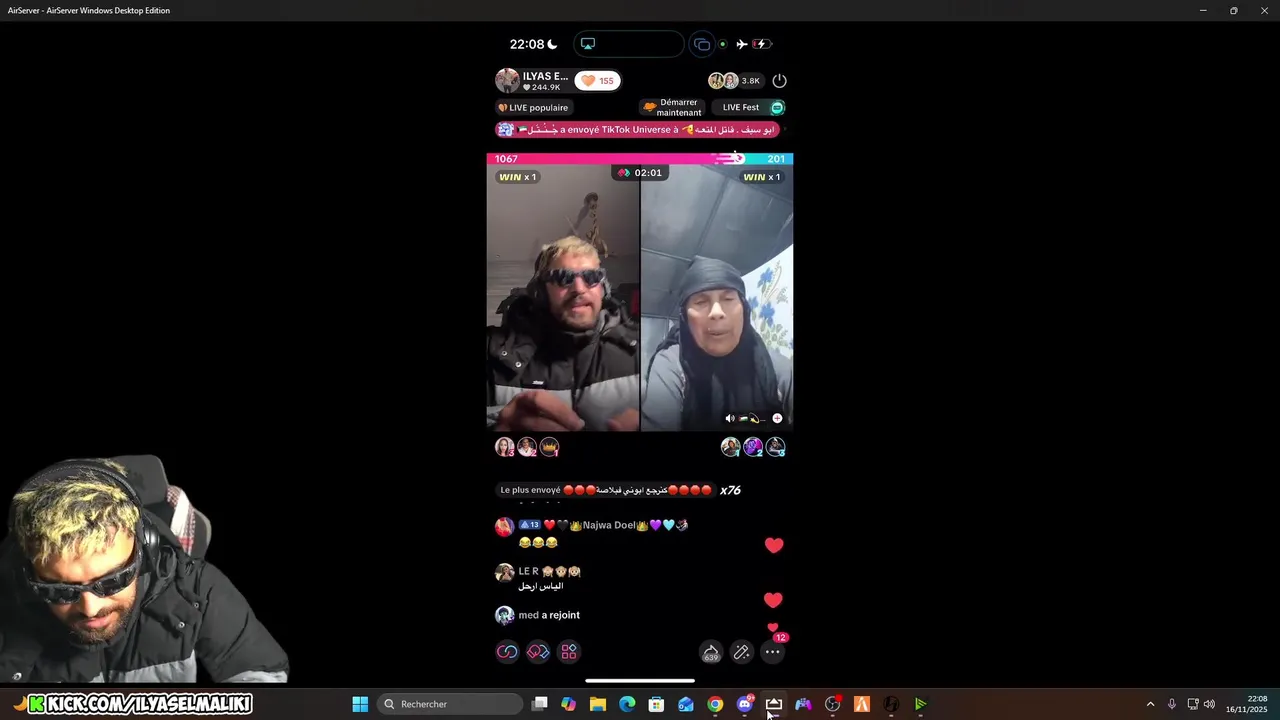1280x720 pixels.
Task: Tap the co-host link rings icon
Action: (x=507, y=652)
